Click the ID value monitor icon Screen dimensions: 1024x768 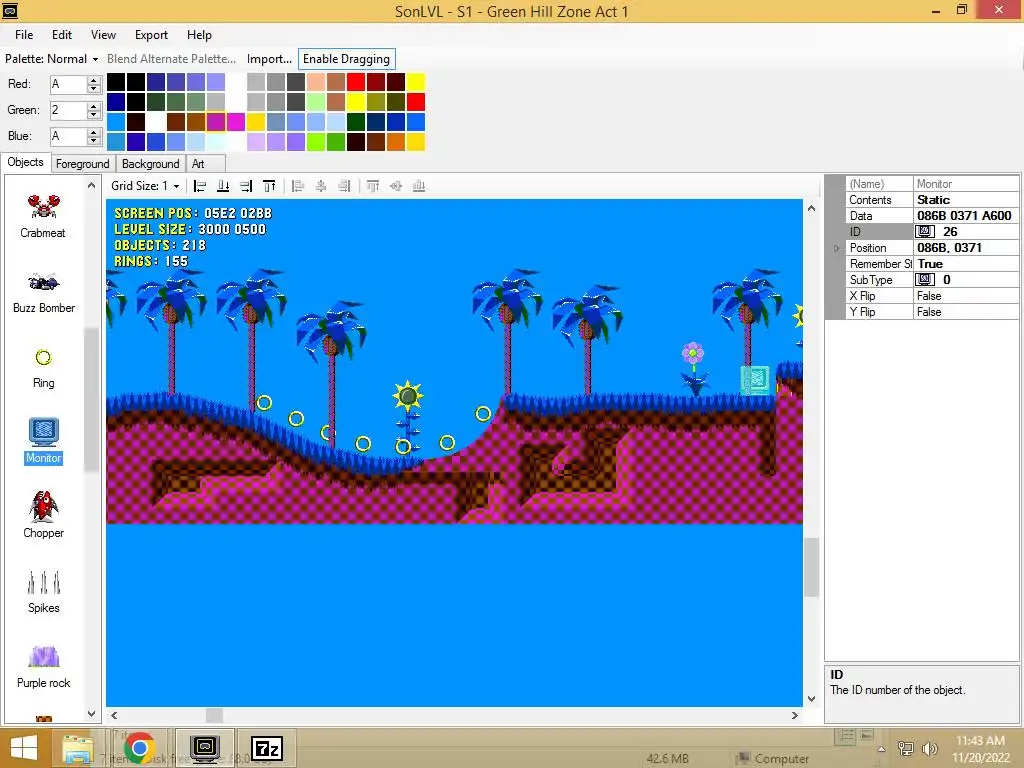click(x=925, y=231)
